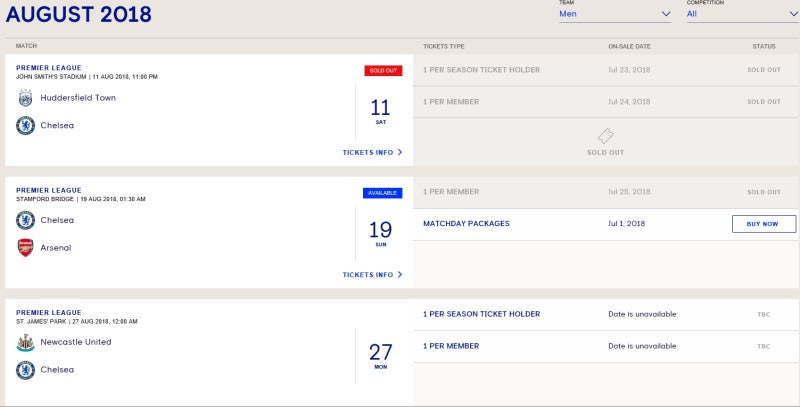Open Team dropdown showing Men
Viewport: 800px width, 407px height.
(x=615, y=14)
